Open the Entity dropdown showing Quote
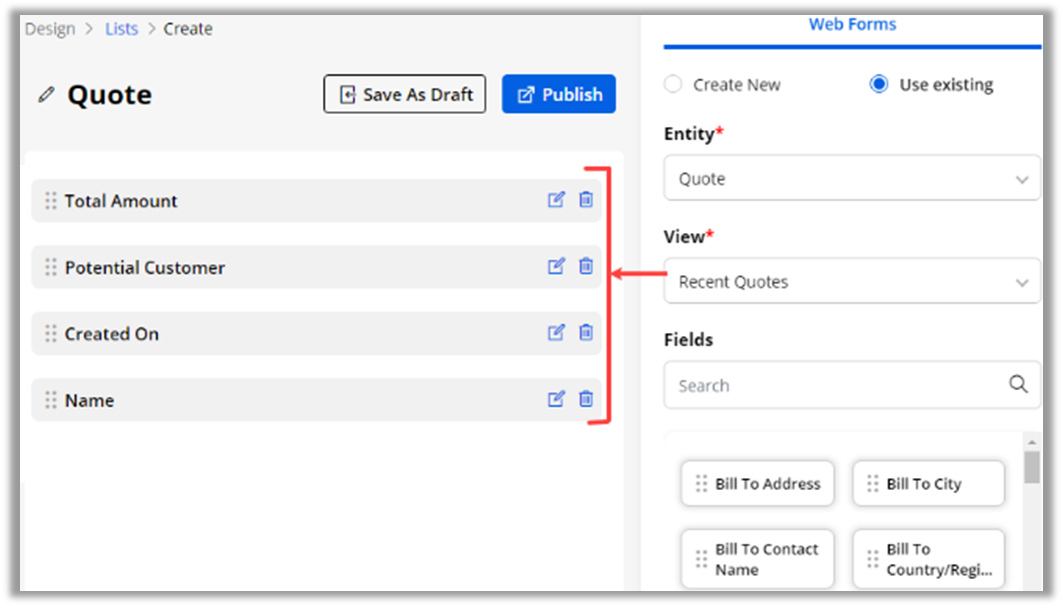This screenshot has width=1064, height=607. (x=851, y=179)
